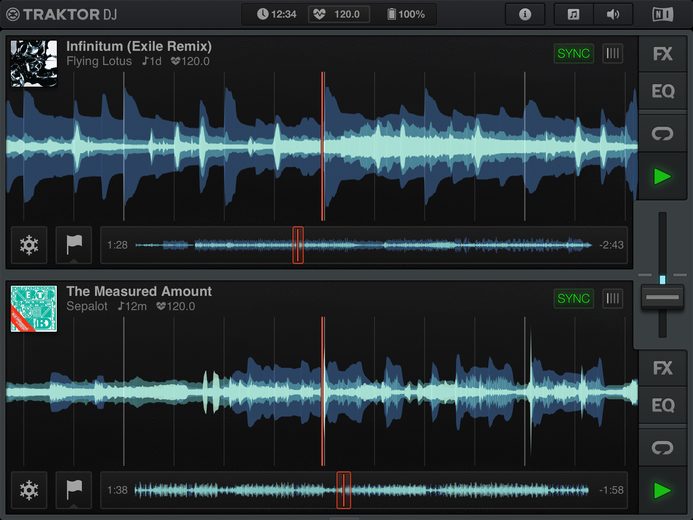693x520 pixels.
Task: Click elapsed time 1:38 on bottom deck
Action: tap(117, 490)
